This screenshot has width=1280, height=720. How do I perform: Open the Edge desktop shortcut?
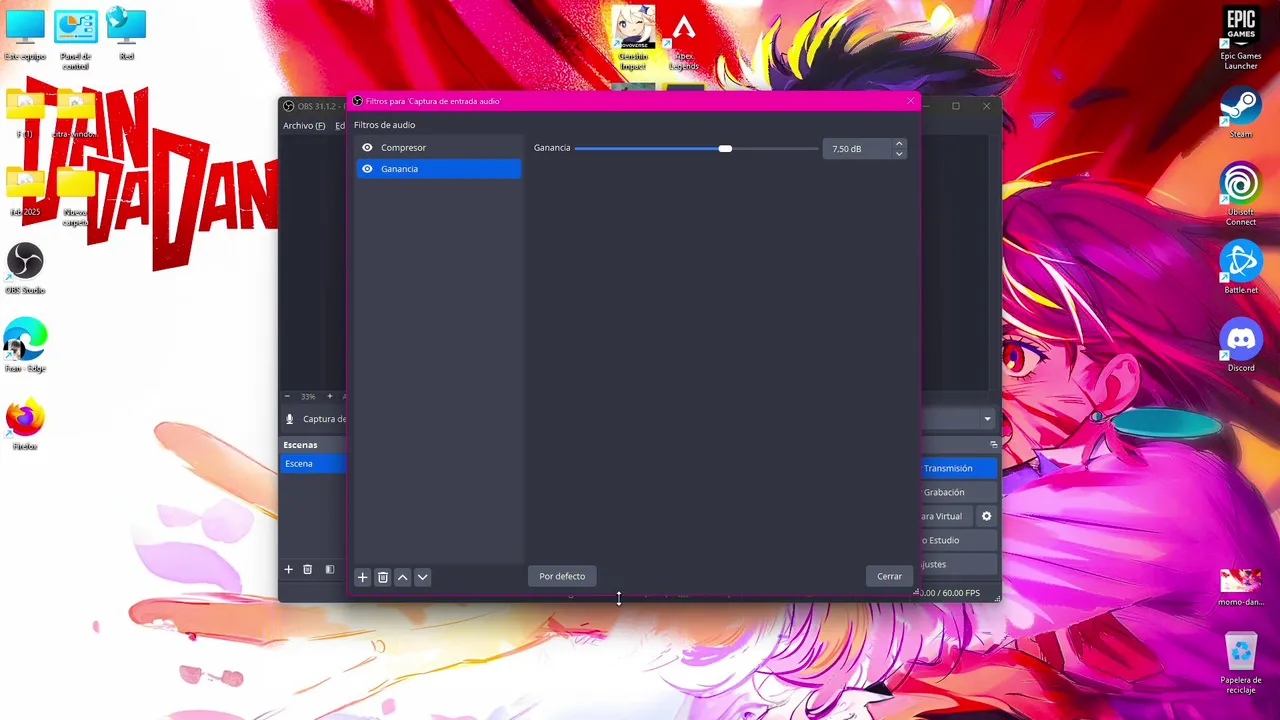click(25, 346)
